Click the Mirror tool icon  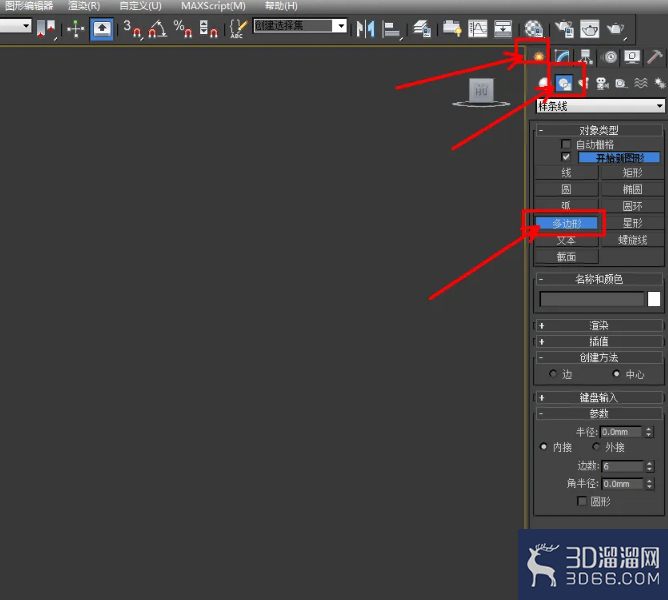point(366,29)
